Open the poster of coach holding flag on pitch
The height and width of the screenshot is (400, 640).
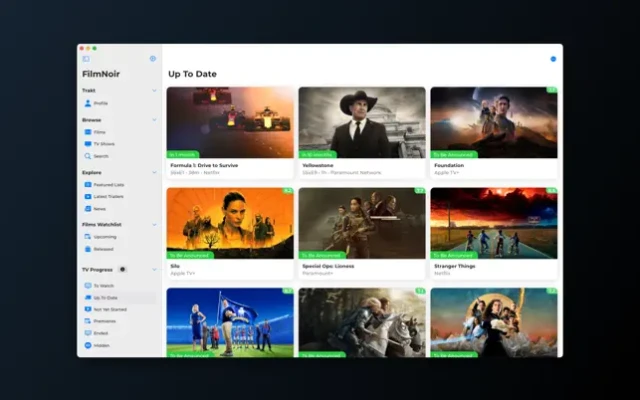(230, 322)
